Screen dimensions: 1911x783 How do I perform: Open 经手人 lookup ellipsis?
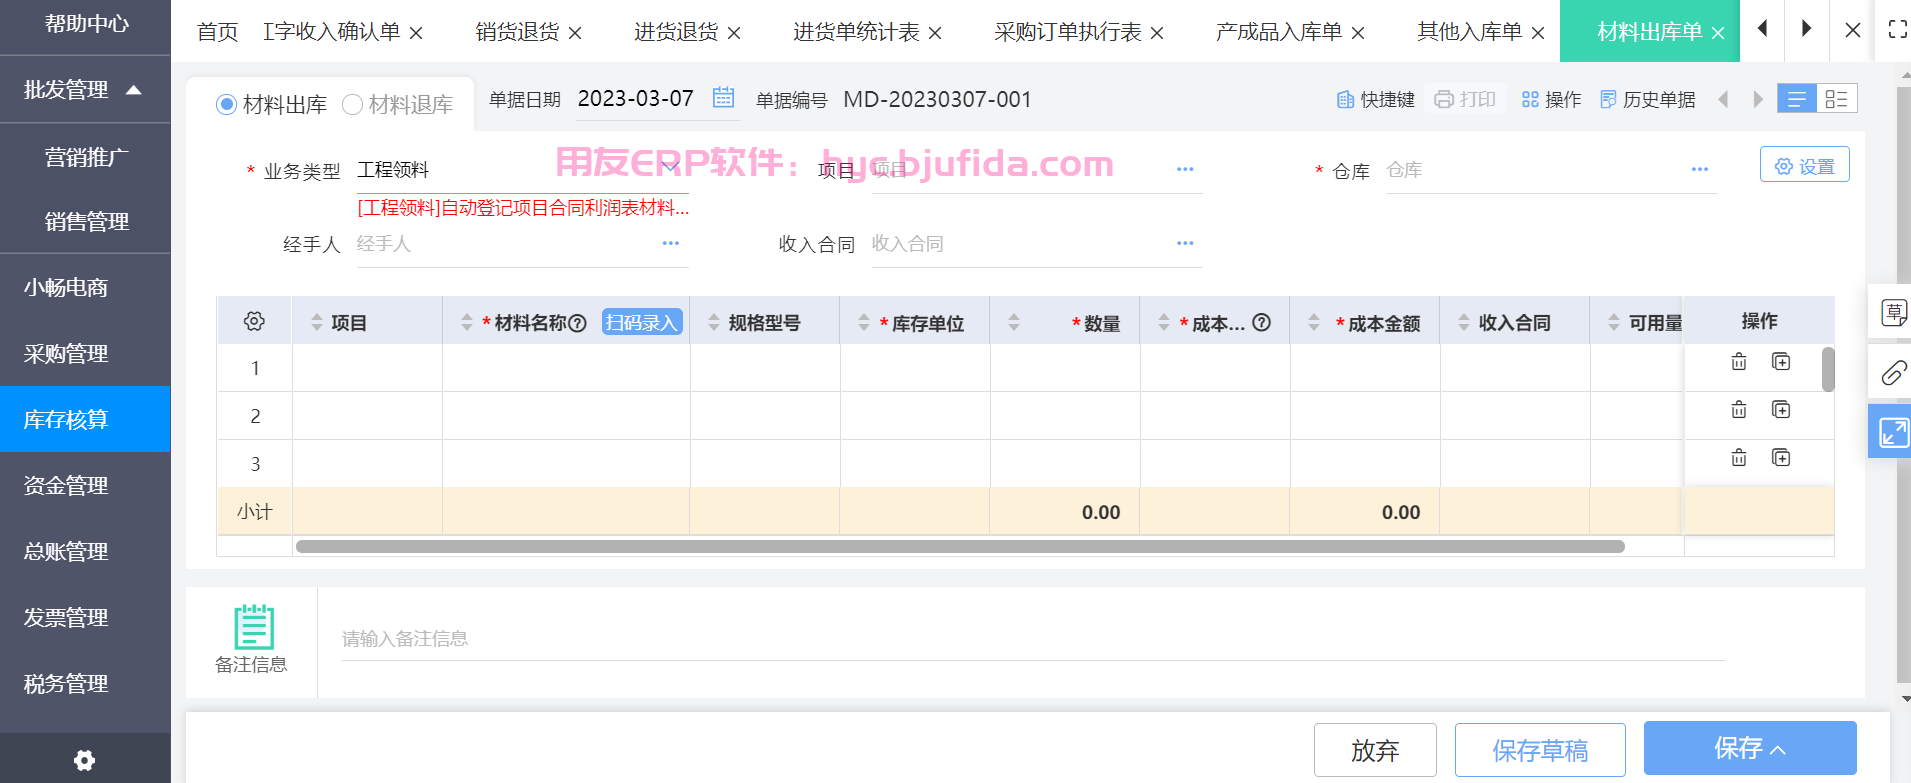[670, 243]
